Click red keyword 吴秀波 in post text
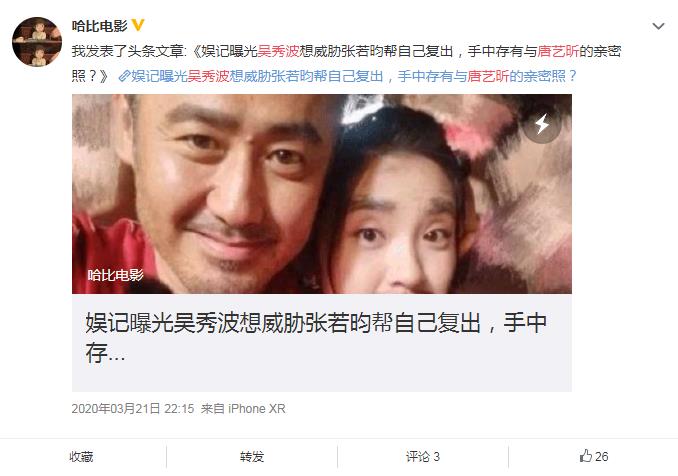The width and height of the screenshot is (678, 476). point(278,51)
